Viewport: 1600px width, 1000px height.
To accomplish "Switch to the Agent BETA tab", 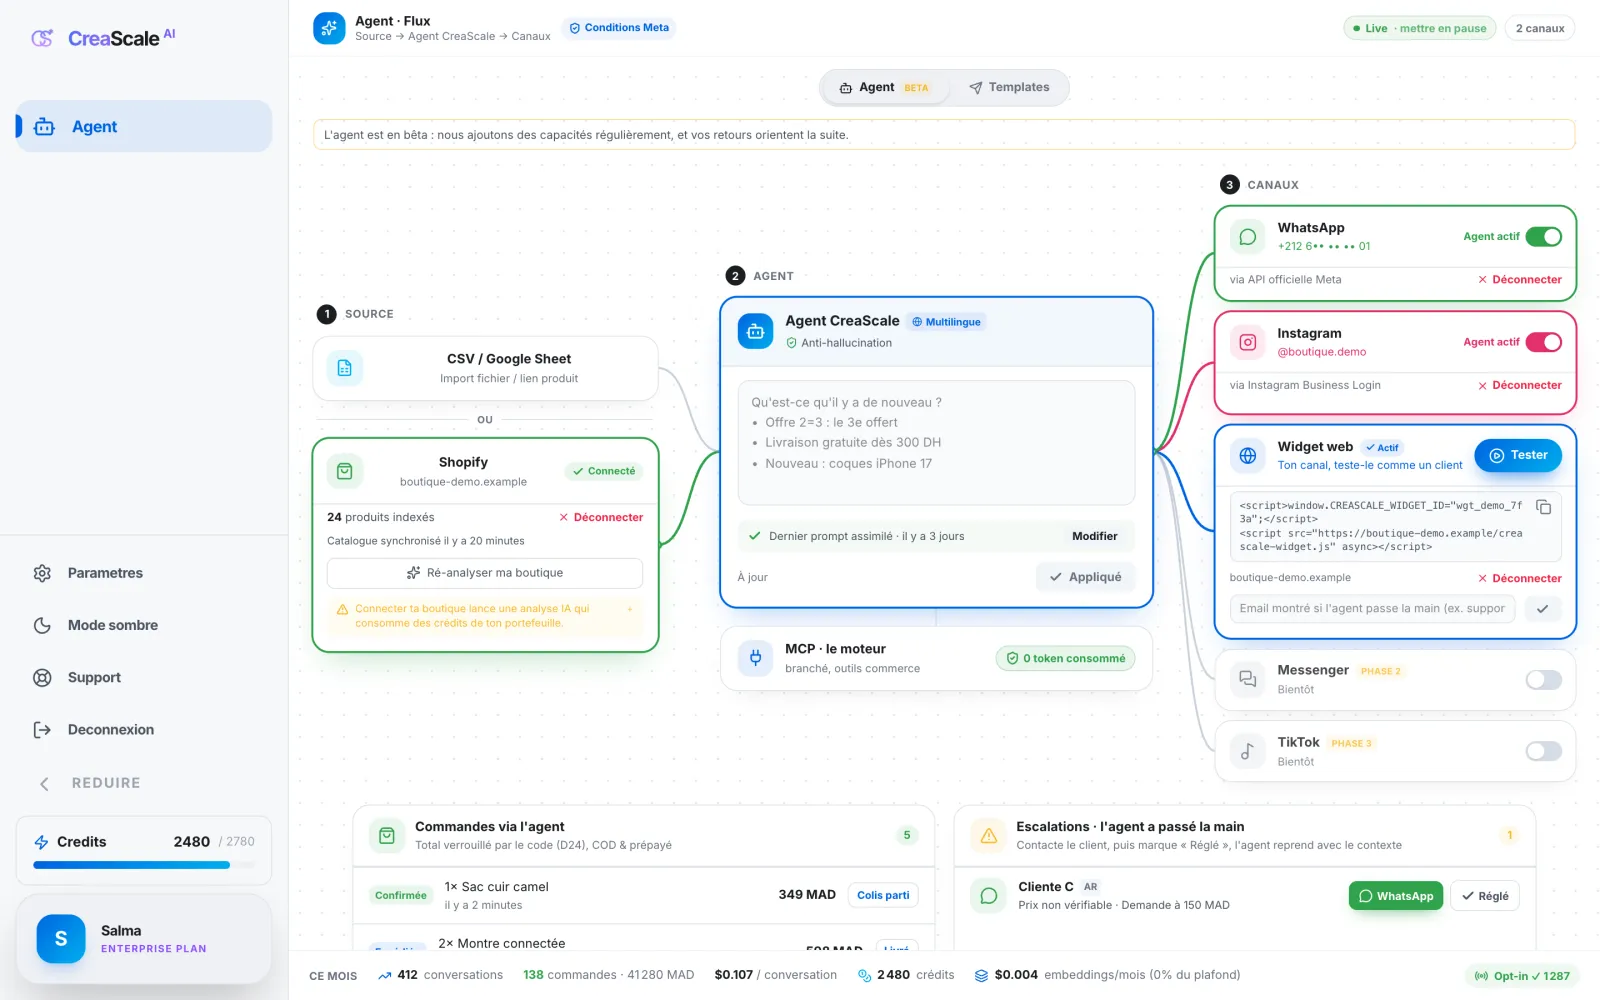I will (884, 88).
